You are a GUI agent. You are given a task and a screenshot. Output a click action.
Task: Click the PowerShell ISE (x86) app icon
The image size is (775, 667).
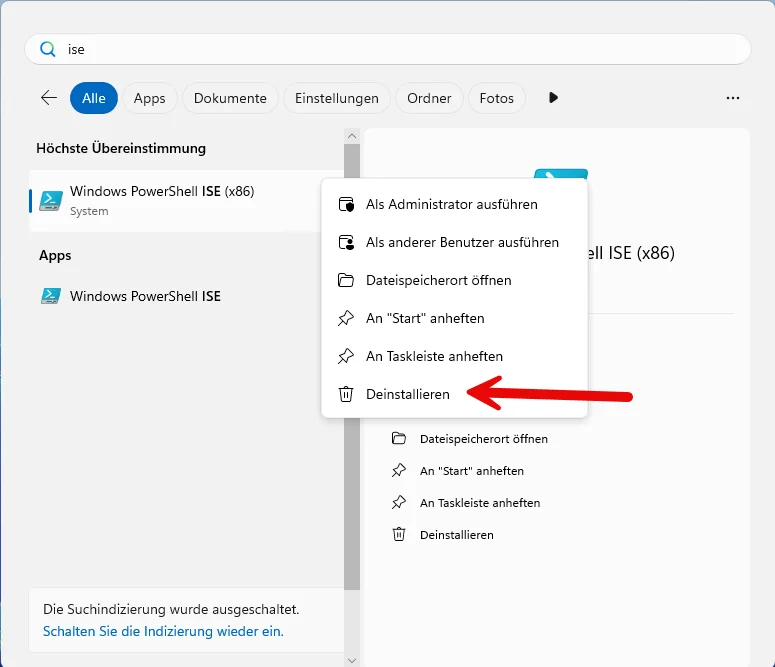click(x=51, y=201)
